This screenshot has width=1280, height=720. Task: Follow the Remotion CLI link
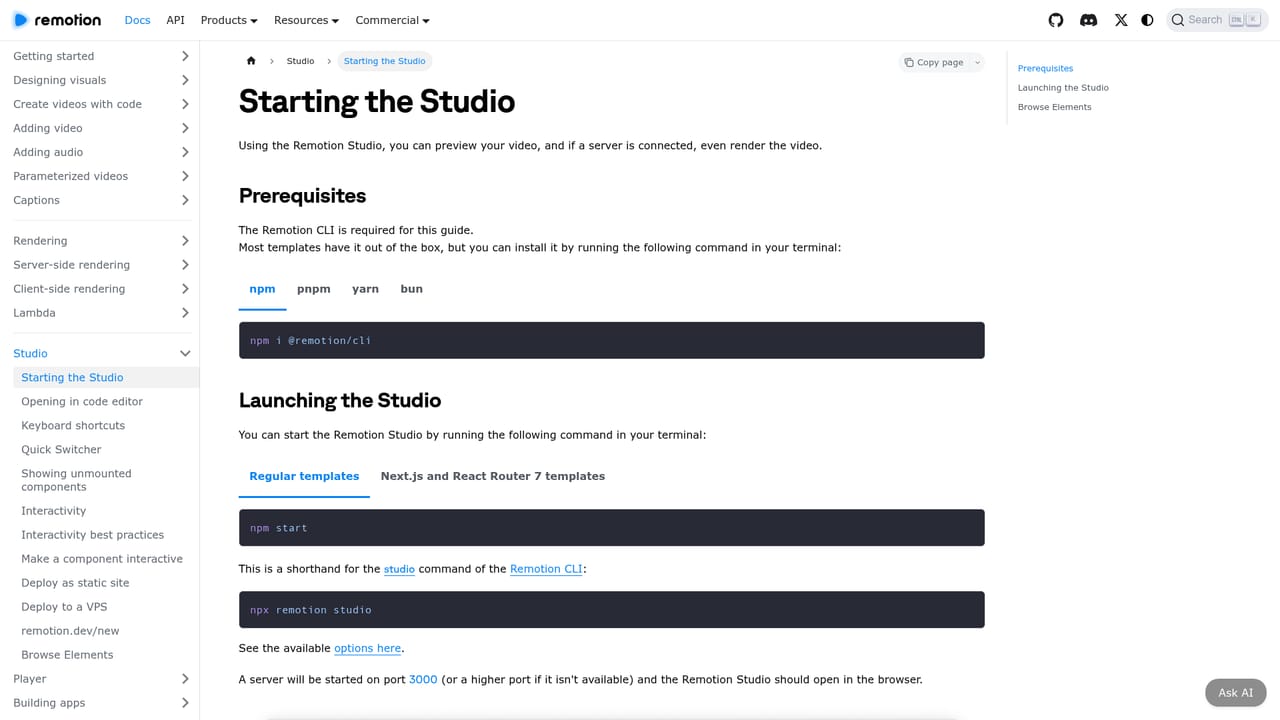pyautogui.click(x=546, y=569)
